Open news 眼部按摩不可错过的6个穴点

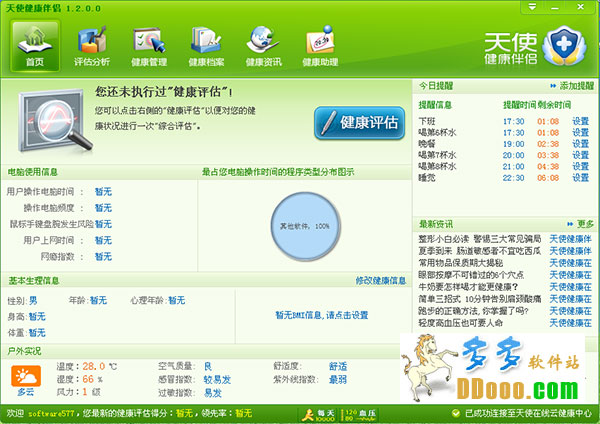point(471,275)
